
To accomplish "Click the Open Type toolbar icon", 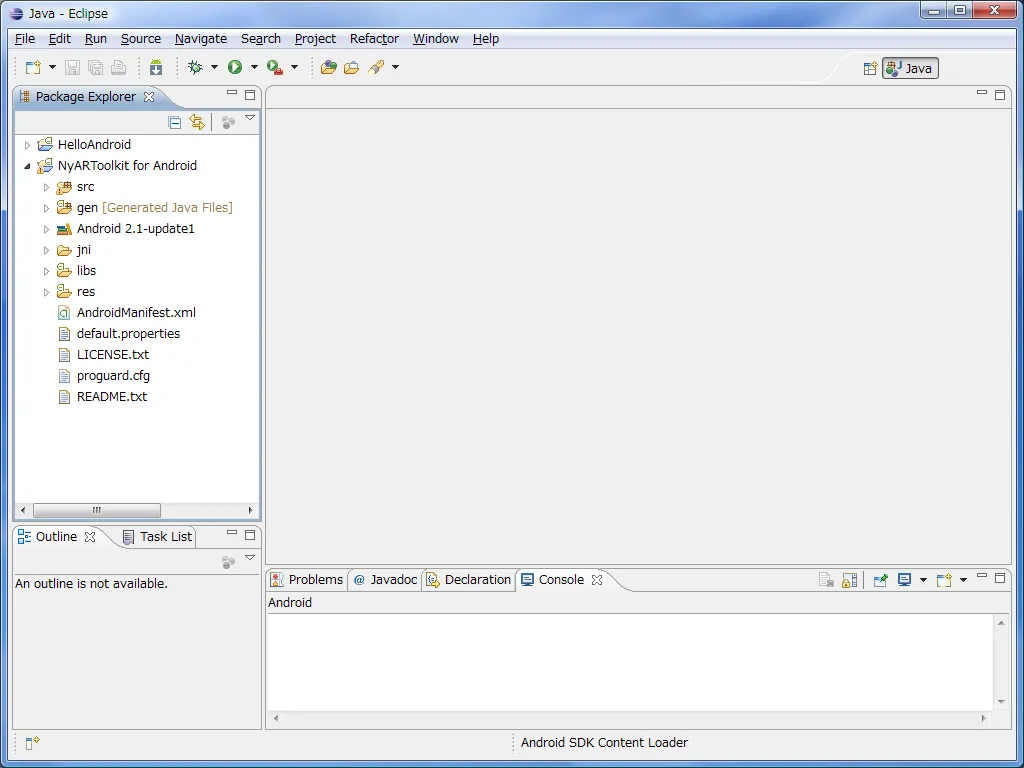I will pos(328,67).
